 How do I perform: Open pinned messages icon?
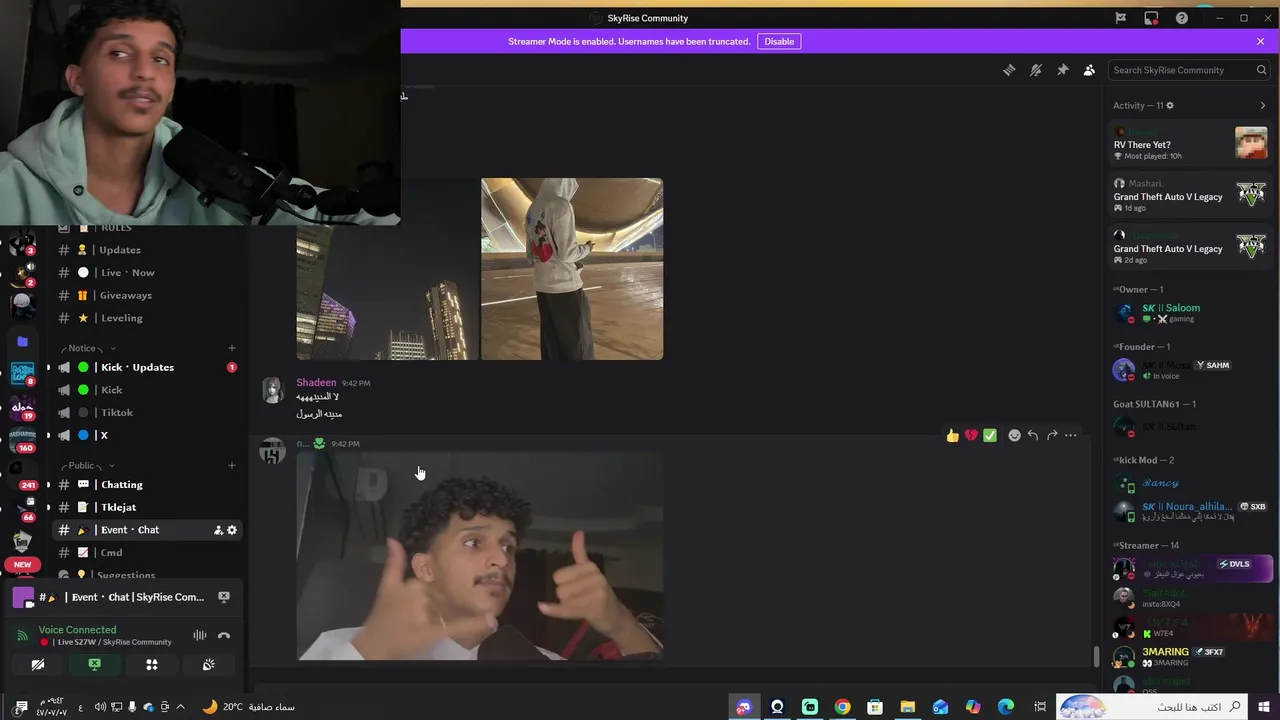[1063, 70]
